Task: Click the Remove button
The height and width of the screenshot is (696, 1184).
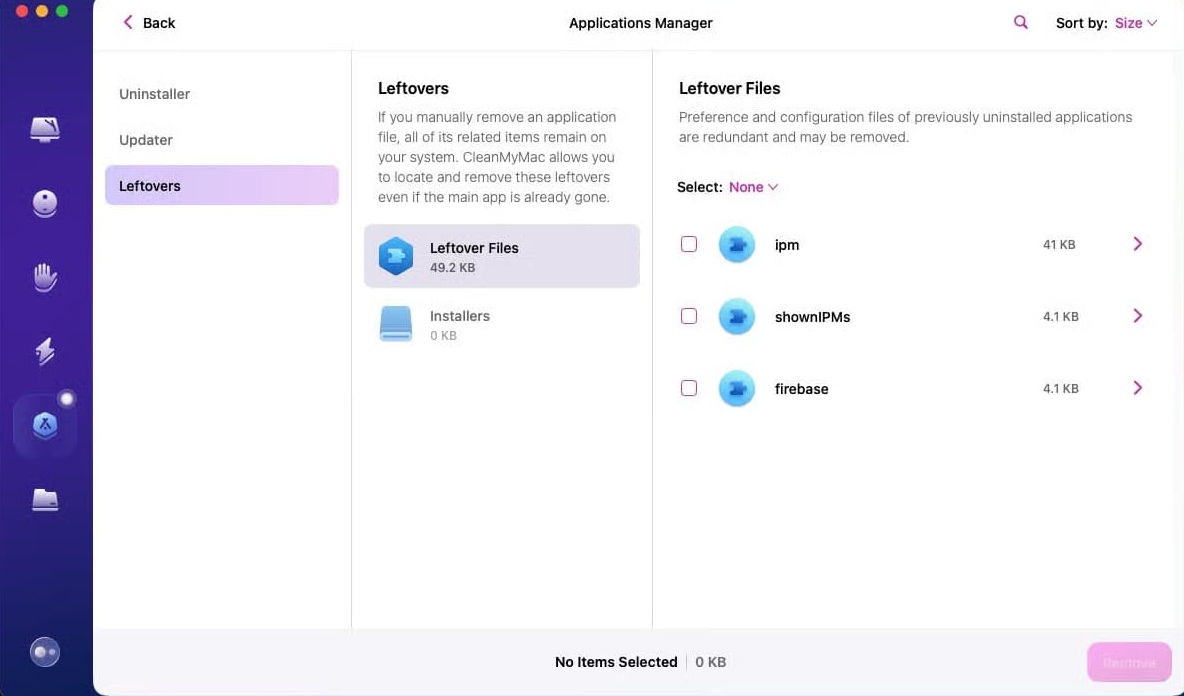Action: point(1129,662)
